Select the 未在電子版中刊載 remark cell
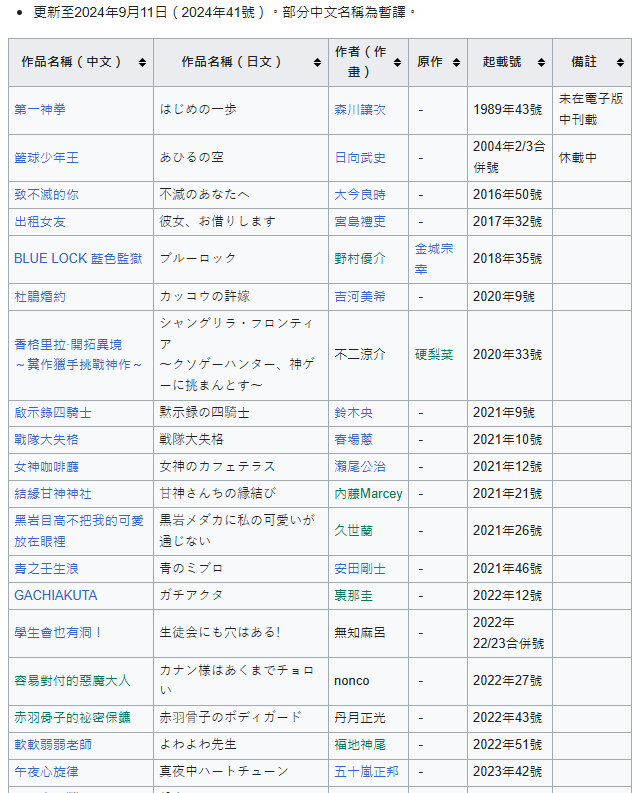Viewport: 635px width, 793px height. click(591, 109)
